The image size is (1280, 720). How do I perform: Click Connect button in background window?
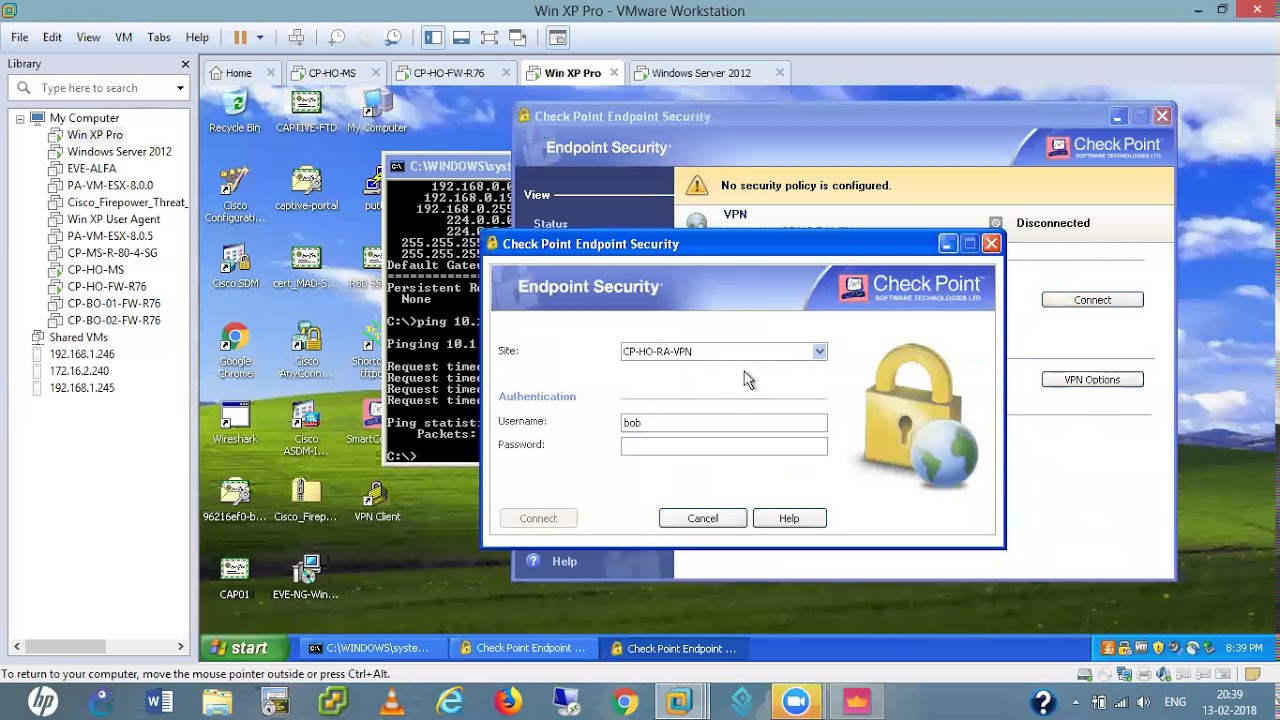pyautogui.click(x=1092, y=300)
